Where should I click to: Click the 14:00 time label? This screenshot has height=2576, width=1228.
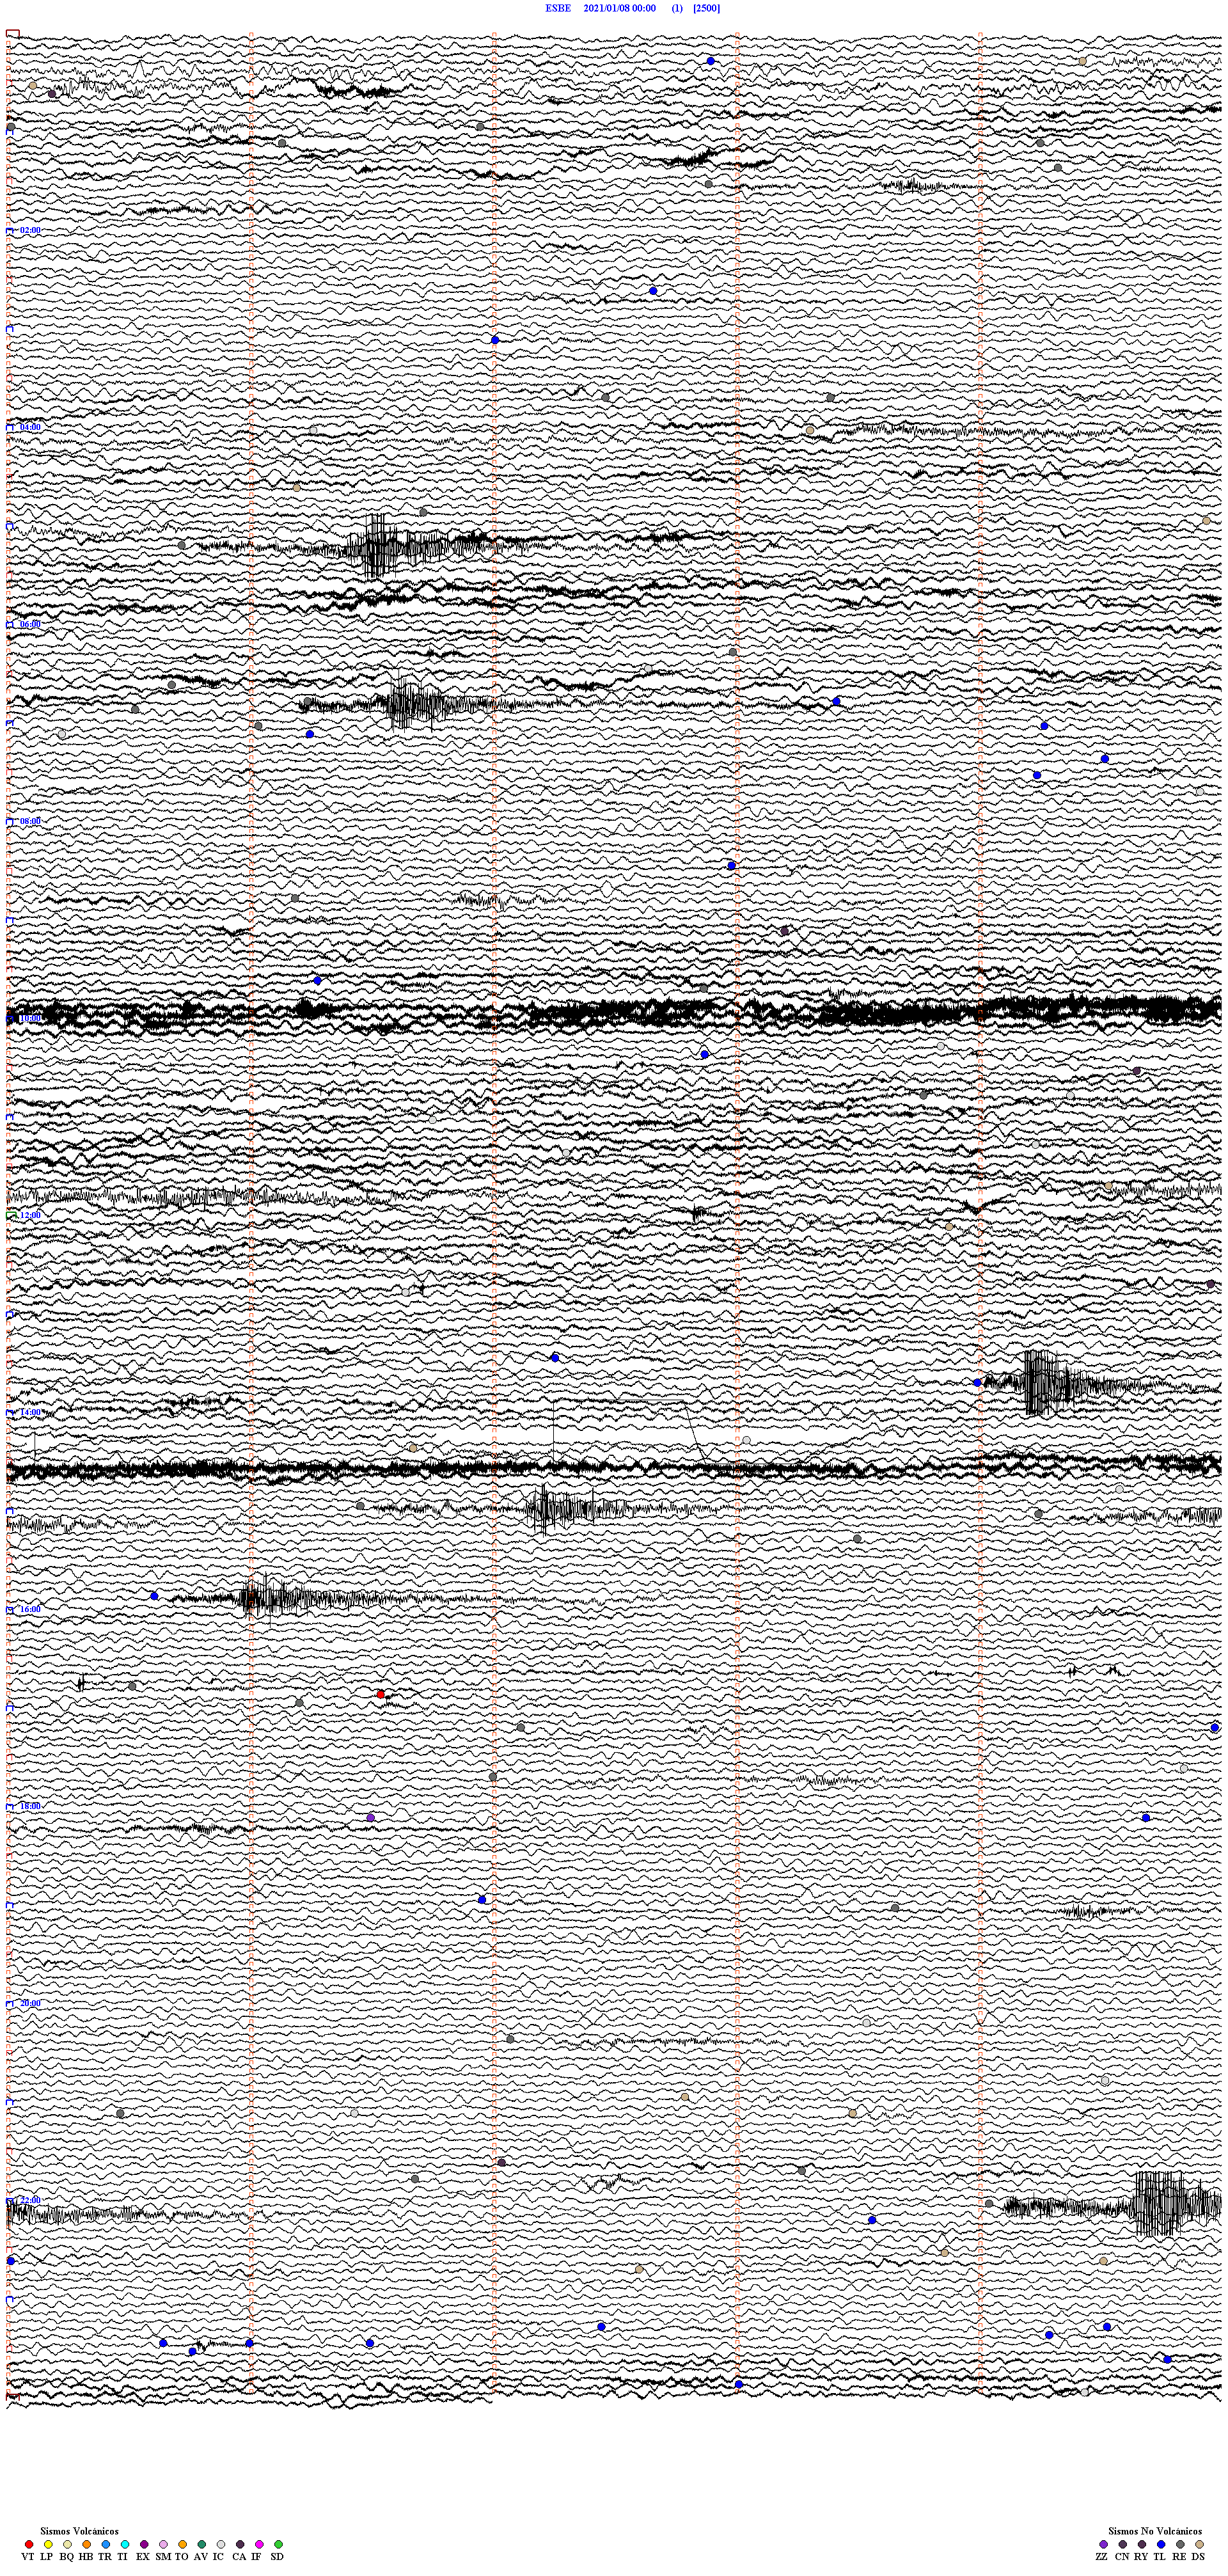(x=30, y=1412)
